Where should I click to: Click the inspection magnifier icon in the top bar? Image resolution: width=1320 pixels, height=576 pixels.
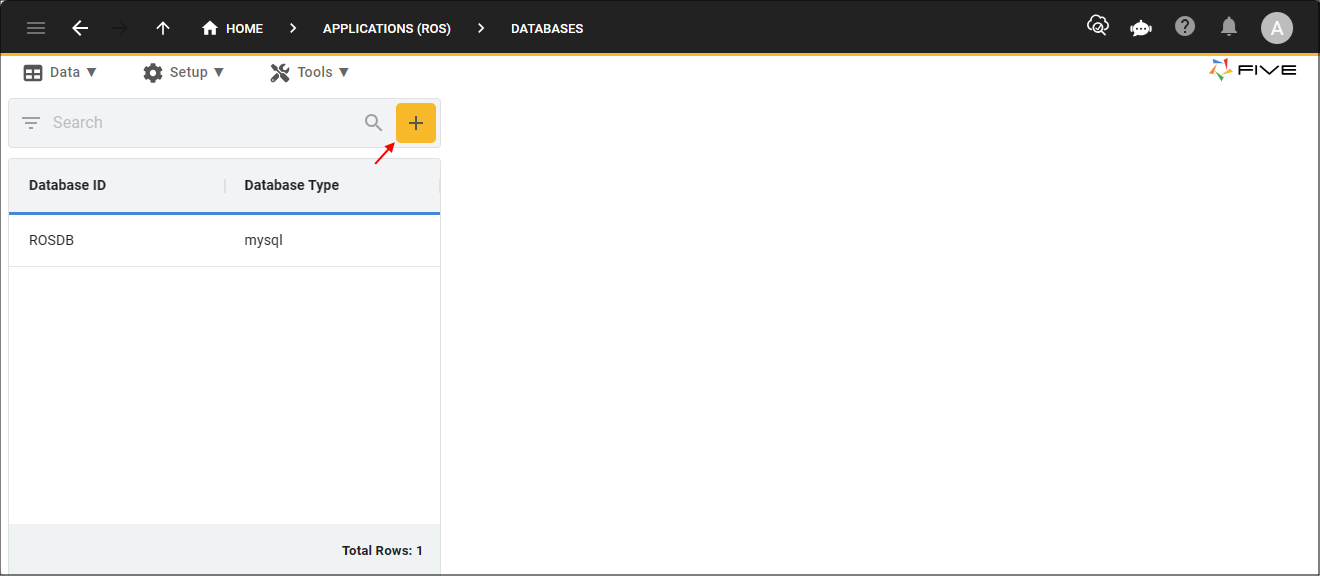[x=1097, y=26]
